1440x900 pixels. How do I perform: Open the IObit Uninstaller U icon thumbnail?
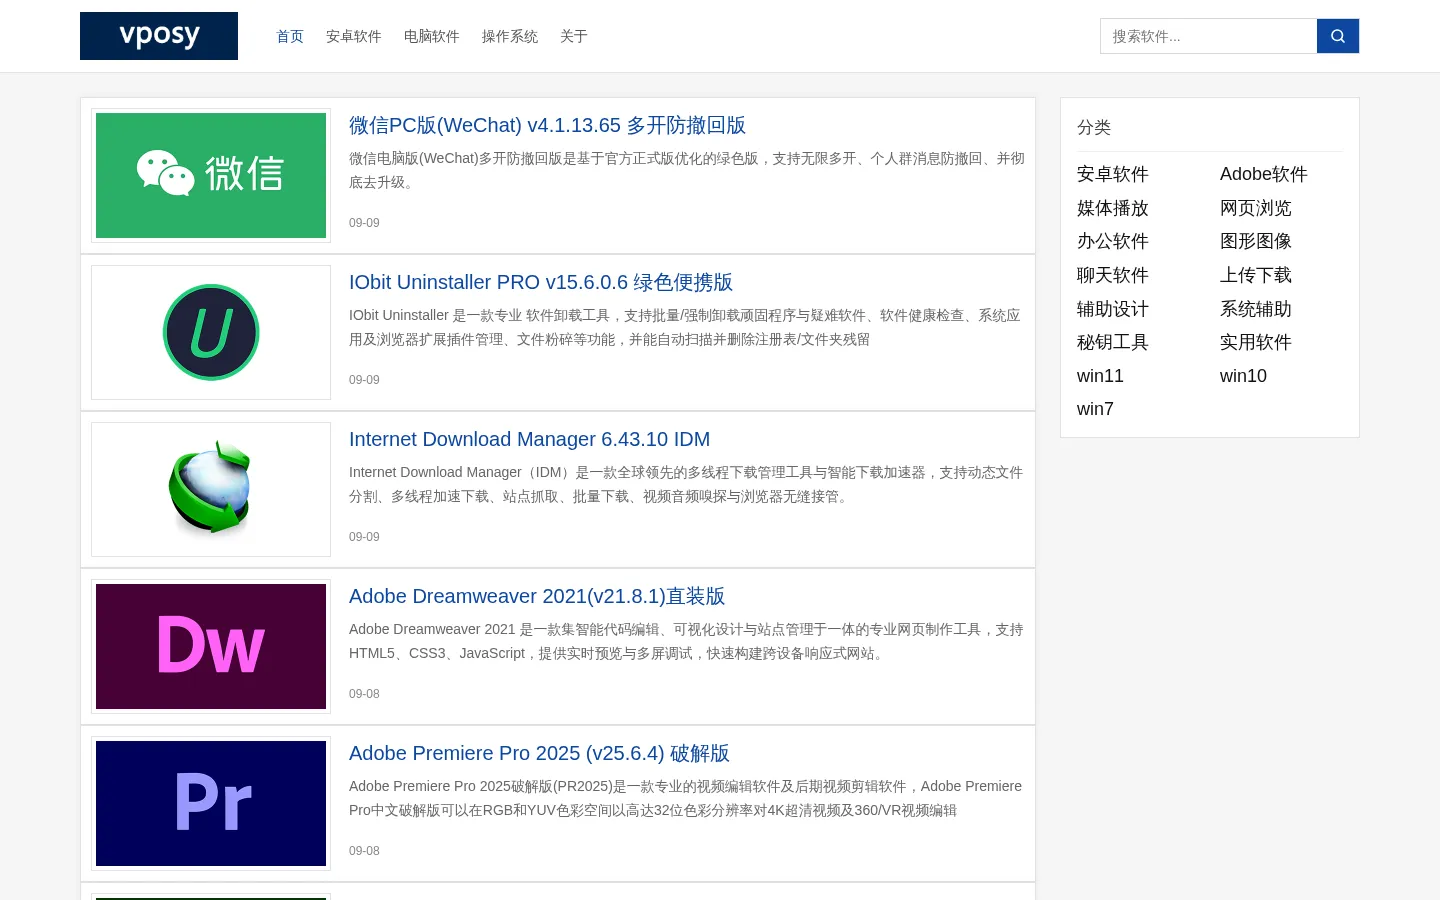point(211,332)
